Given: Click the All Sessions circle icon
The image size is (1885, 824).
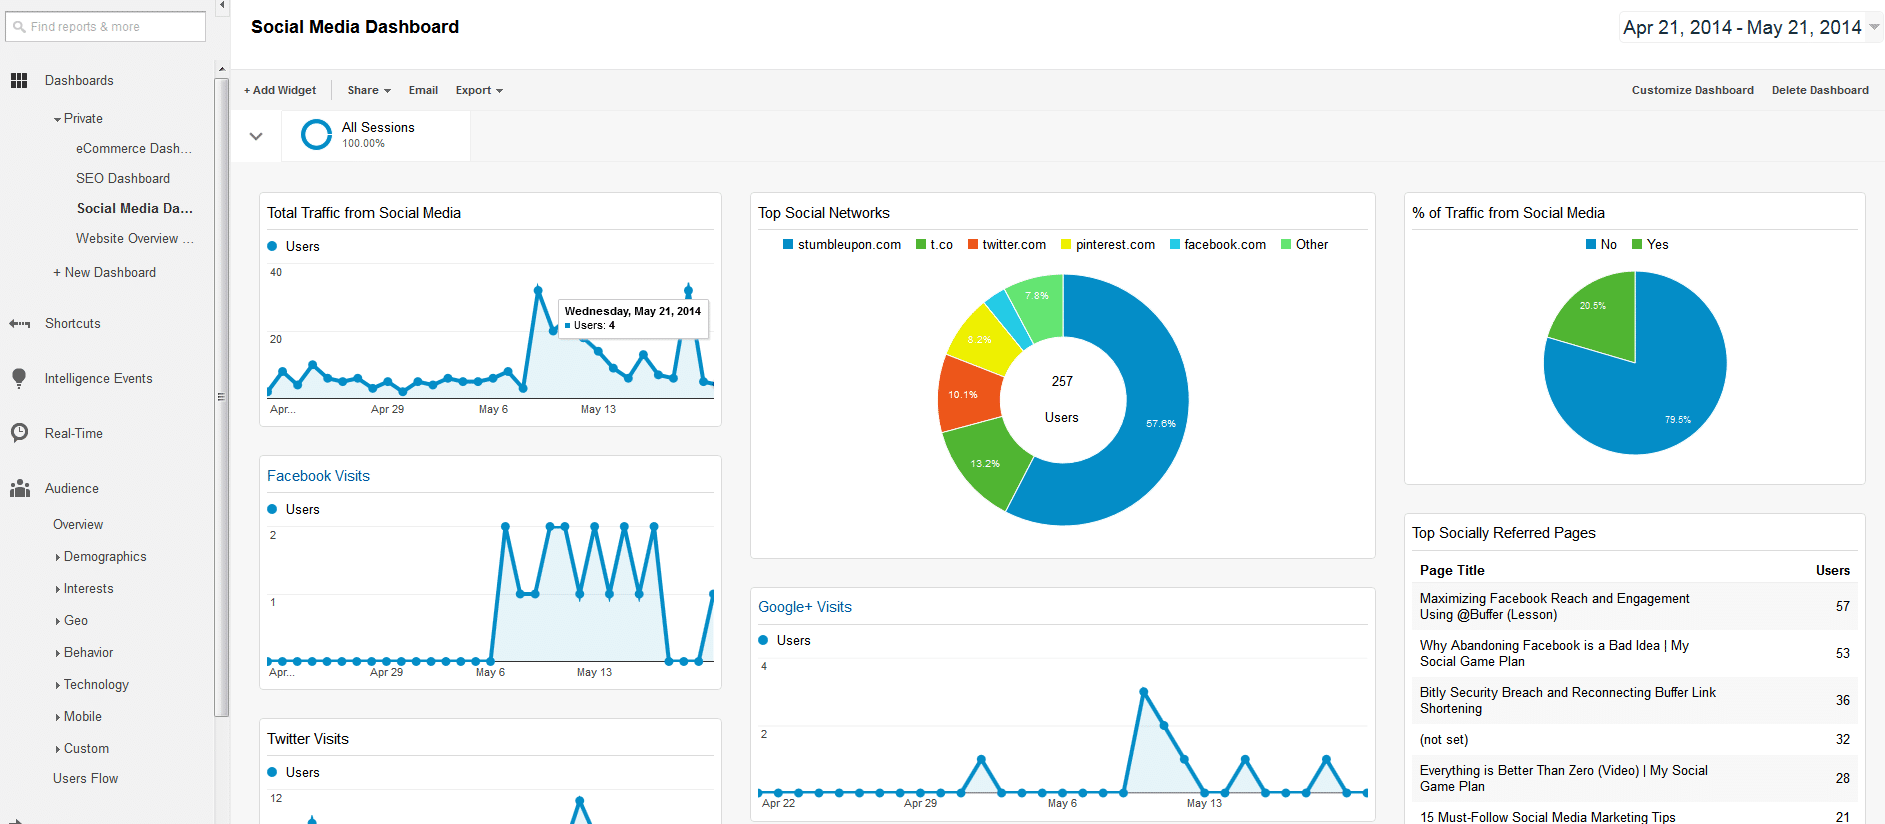Looking at the screenshot, I should pos(316,134).
